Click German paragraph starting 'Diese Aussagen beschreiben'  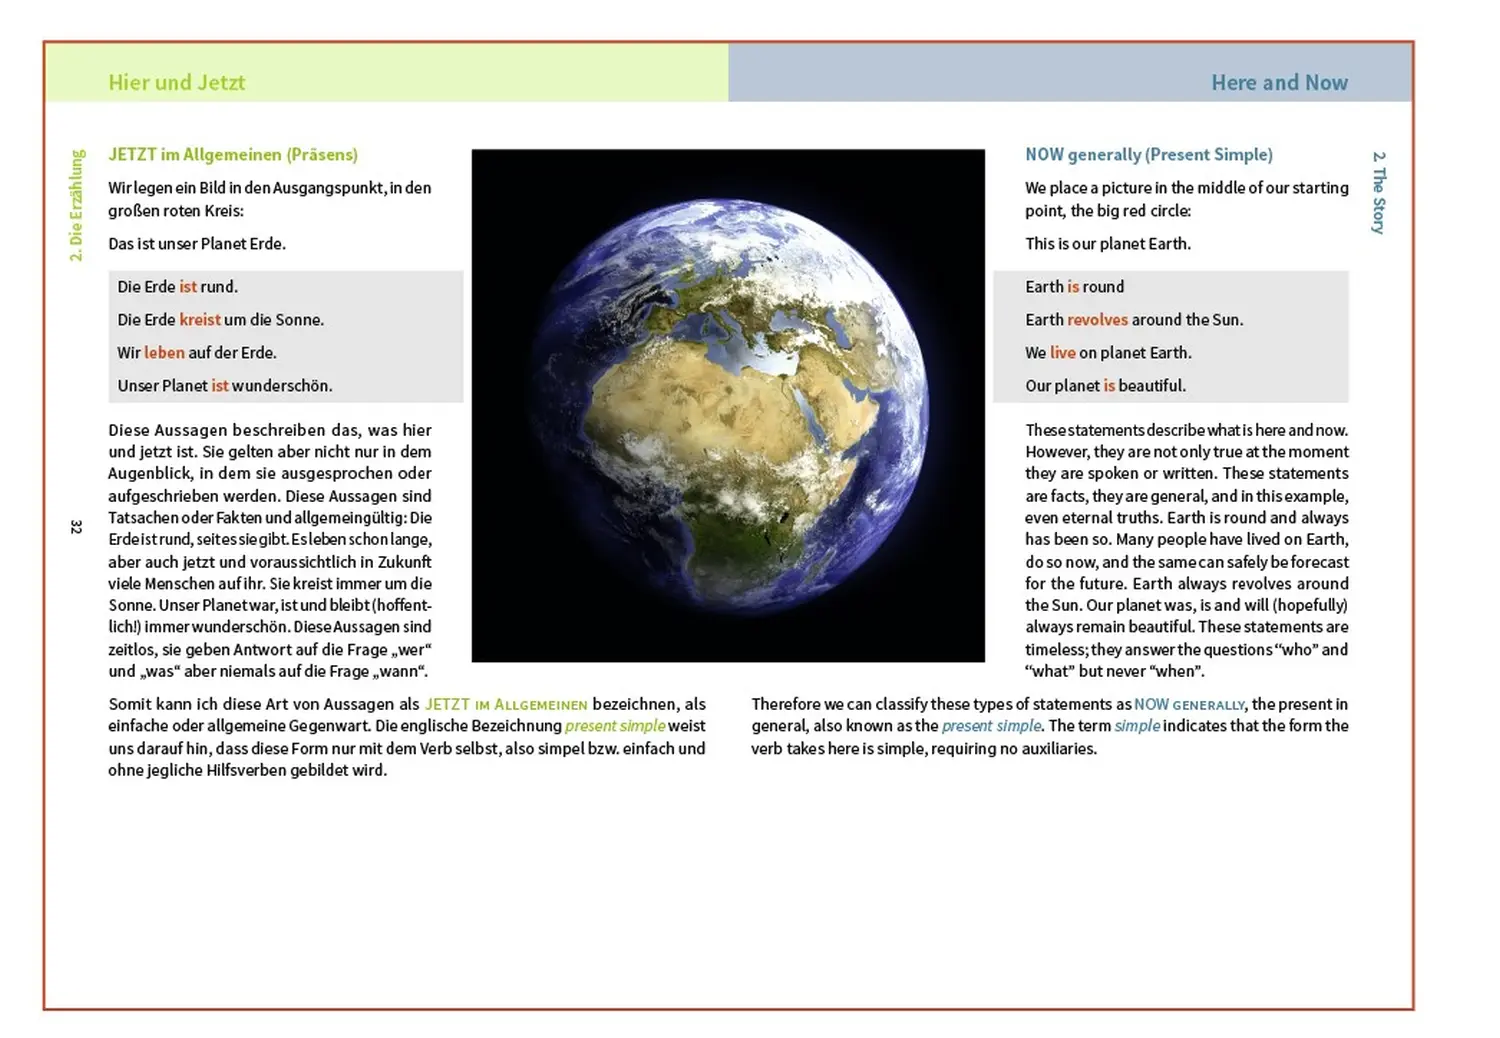(x=270, y=550)
